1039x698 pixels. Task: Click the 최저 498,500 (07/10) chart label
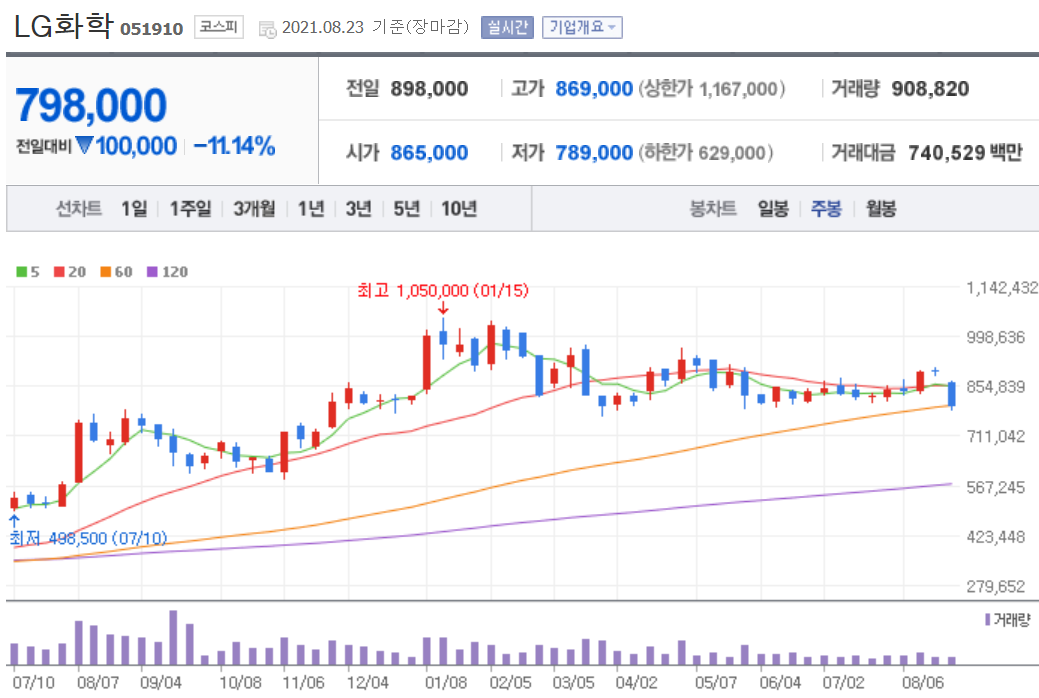pos(88,538)
